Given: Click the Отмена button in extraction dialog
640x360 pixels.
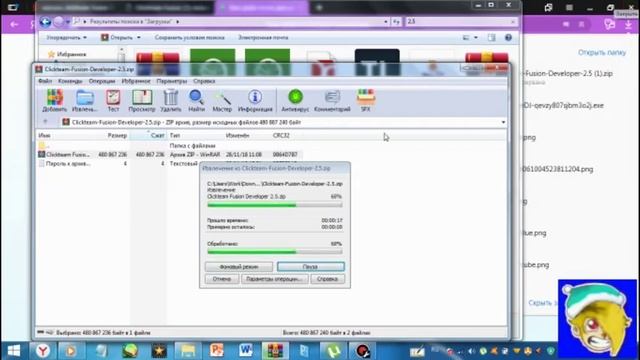Looking at the screenshot, I should 222,279.
